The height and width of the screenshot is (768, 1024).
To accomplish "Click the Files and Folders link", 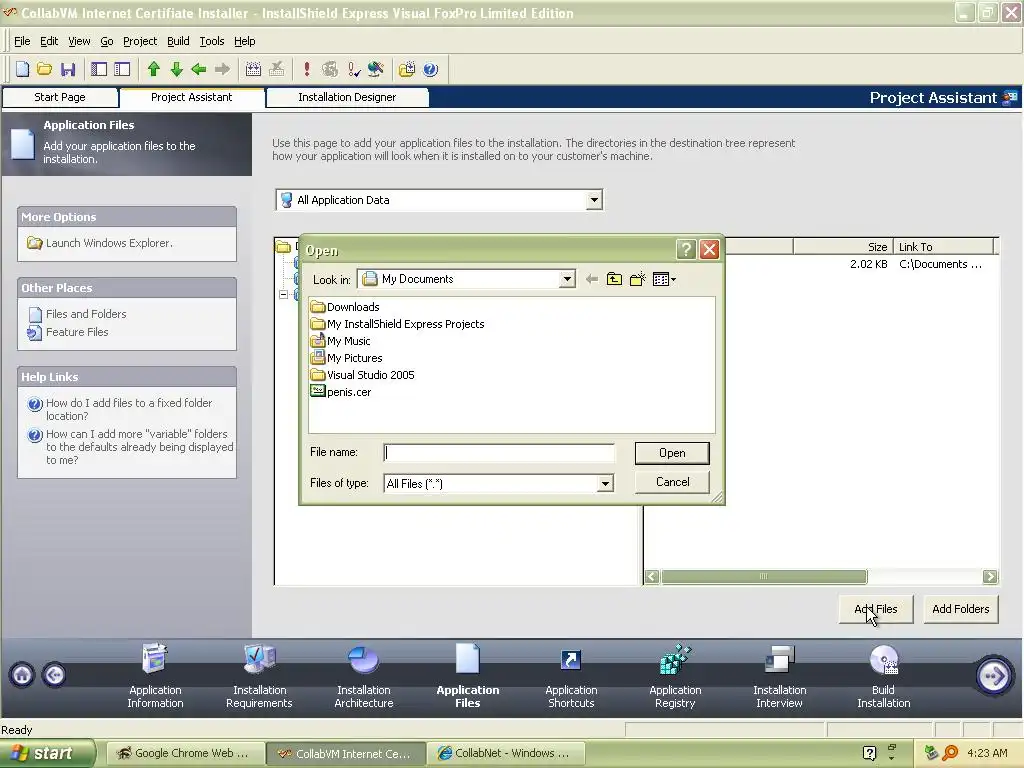I will click(86, 314).
